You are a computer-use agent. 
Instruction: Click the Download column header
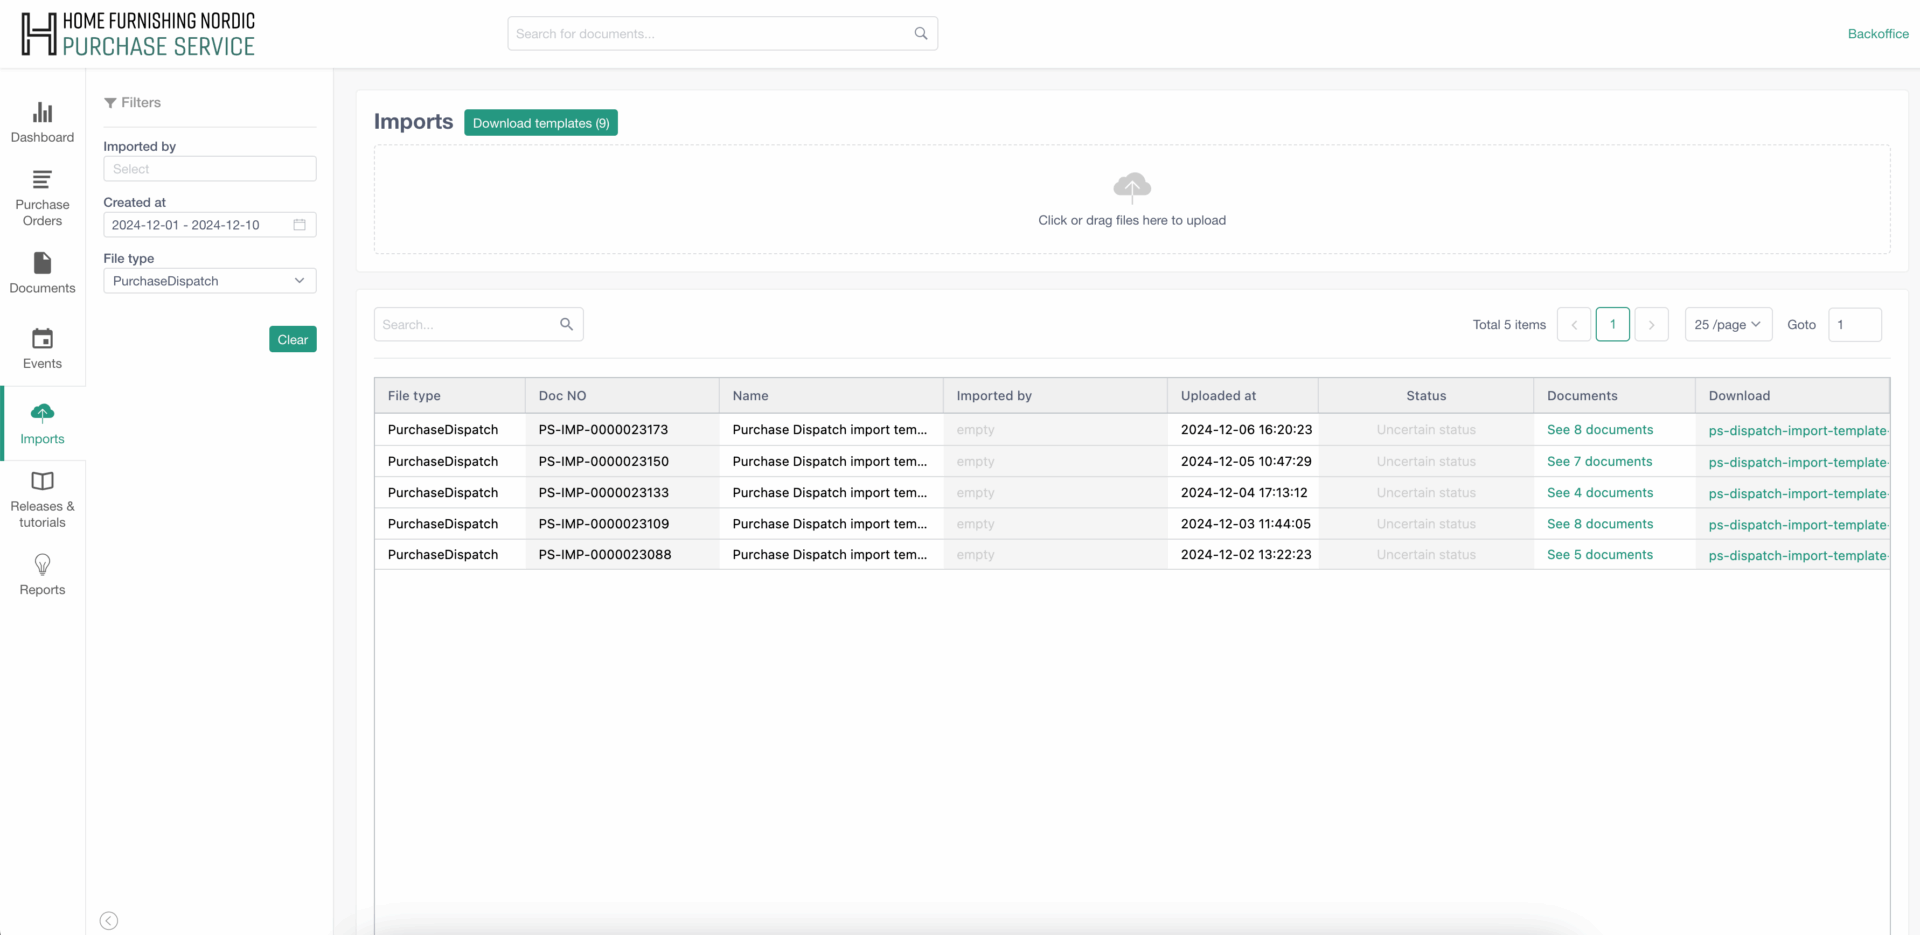tap(1792, 395)
